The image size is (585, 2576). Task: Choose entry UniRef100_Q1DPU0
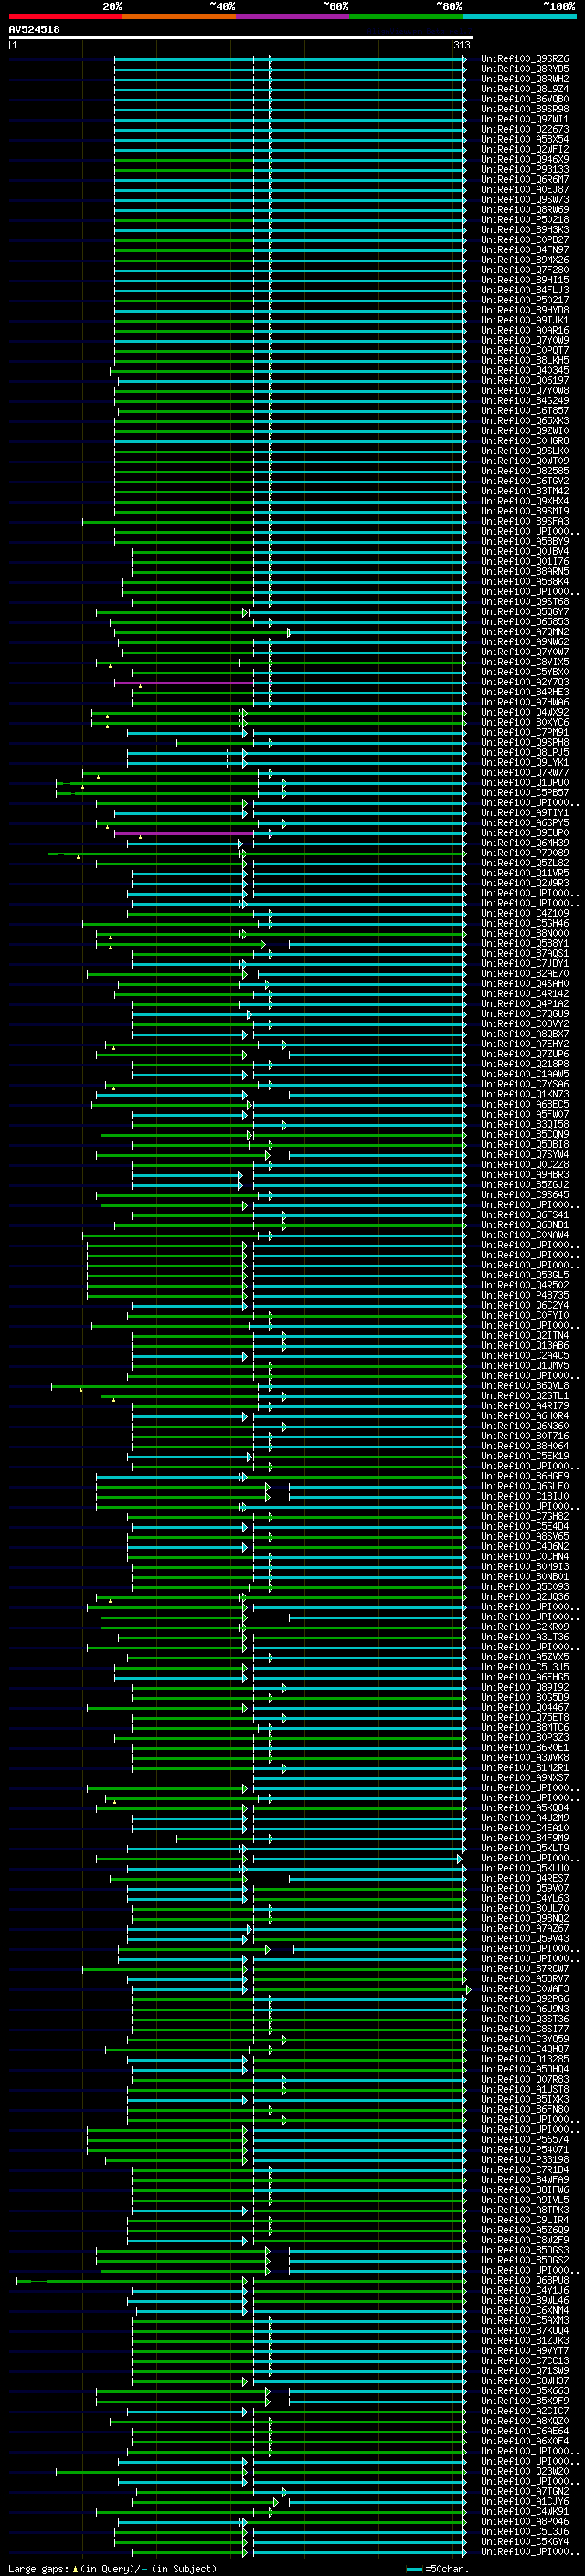[525, 783]
